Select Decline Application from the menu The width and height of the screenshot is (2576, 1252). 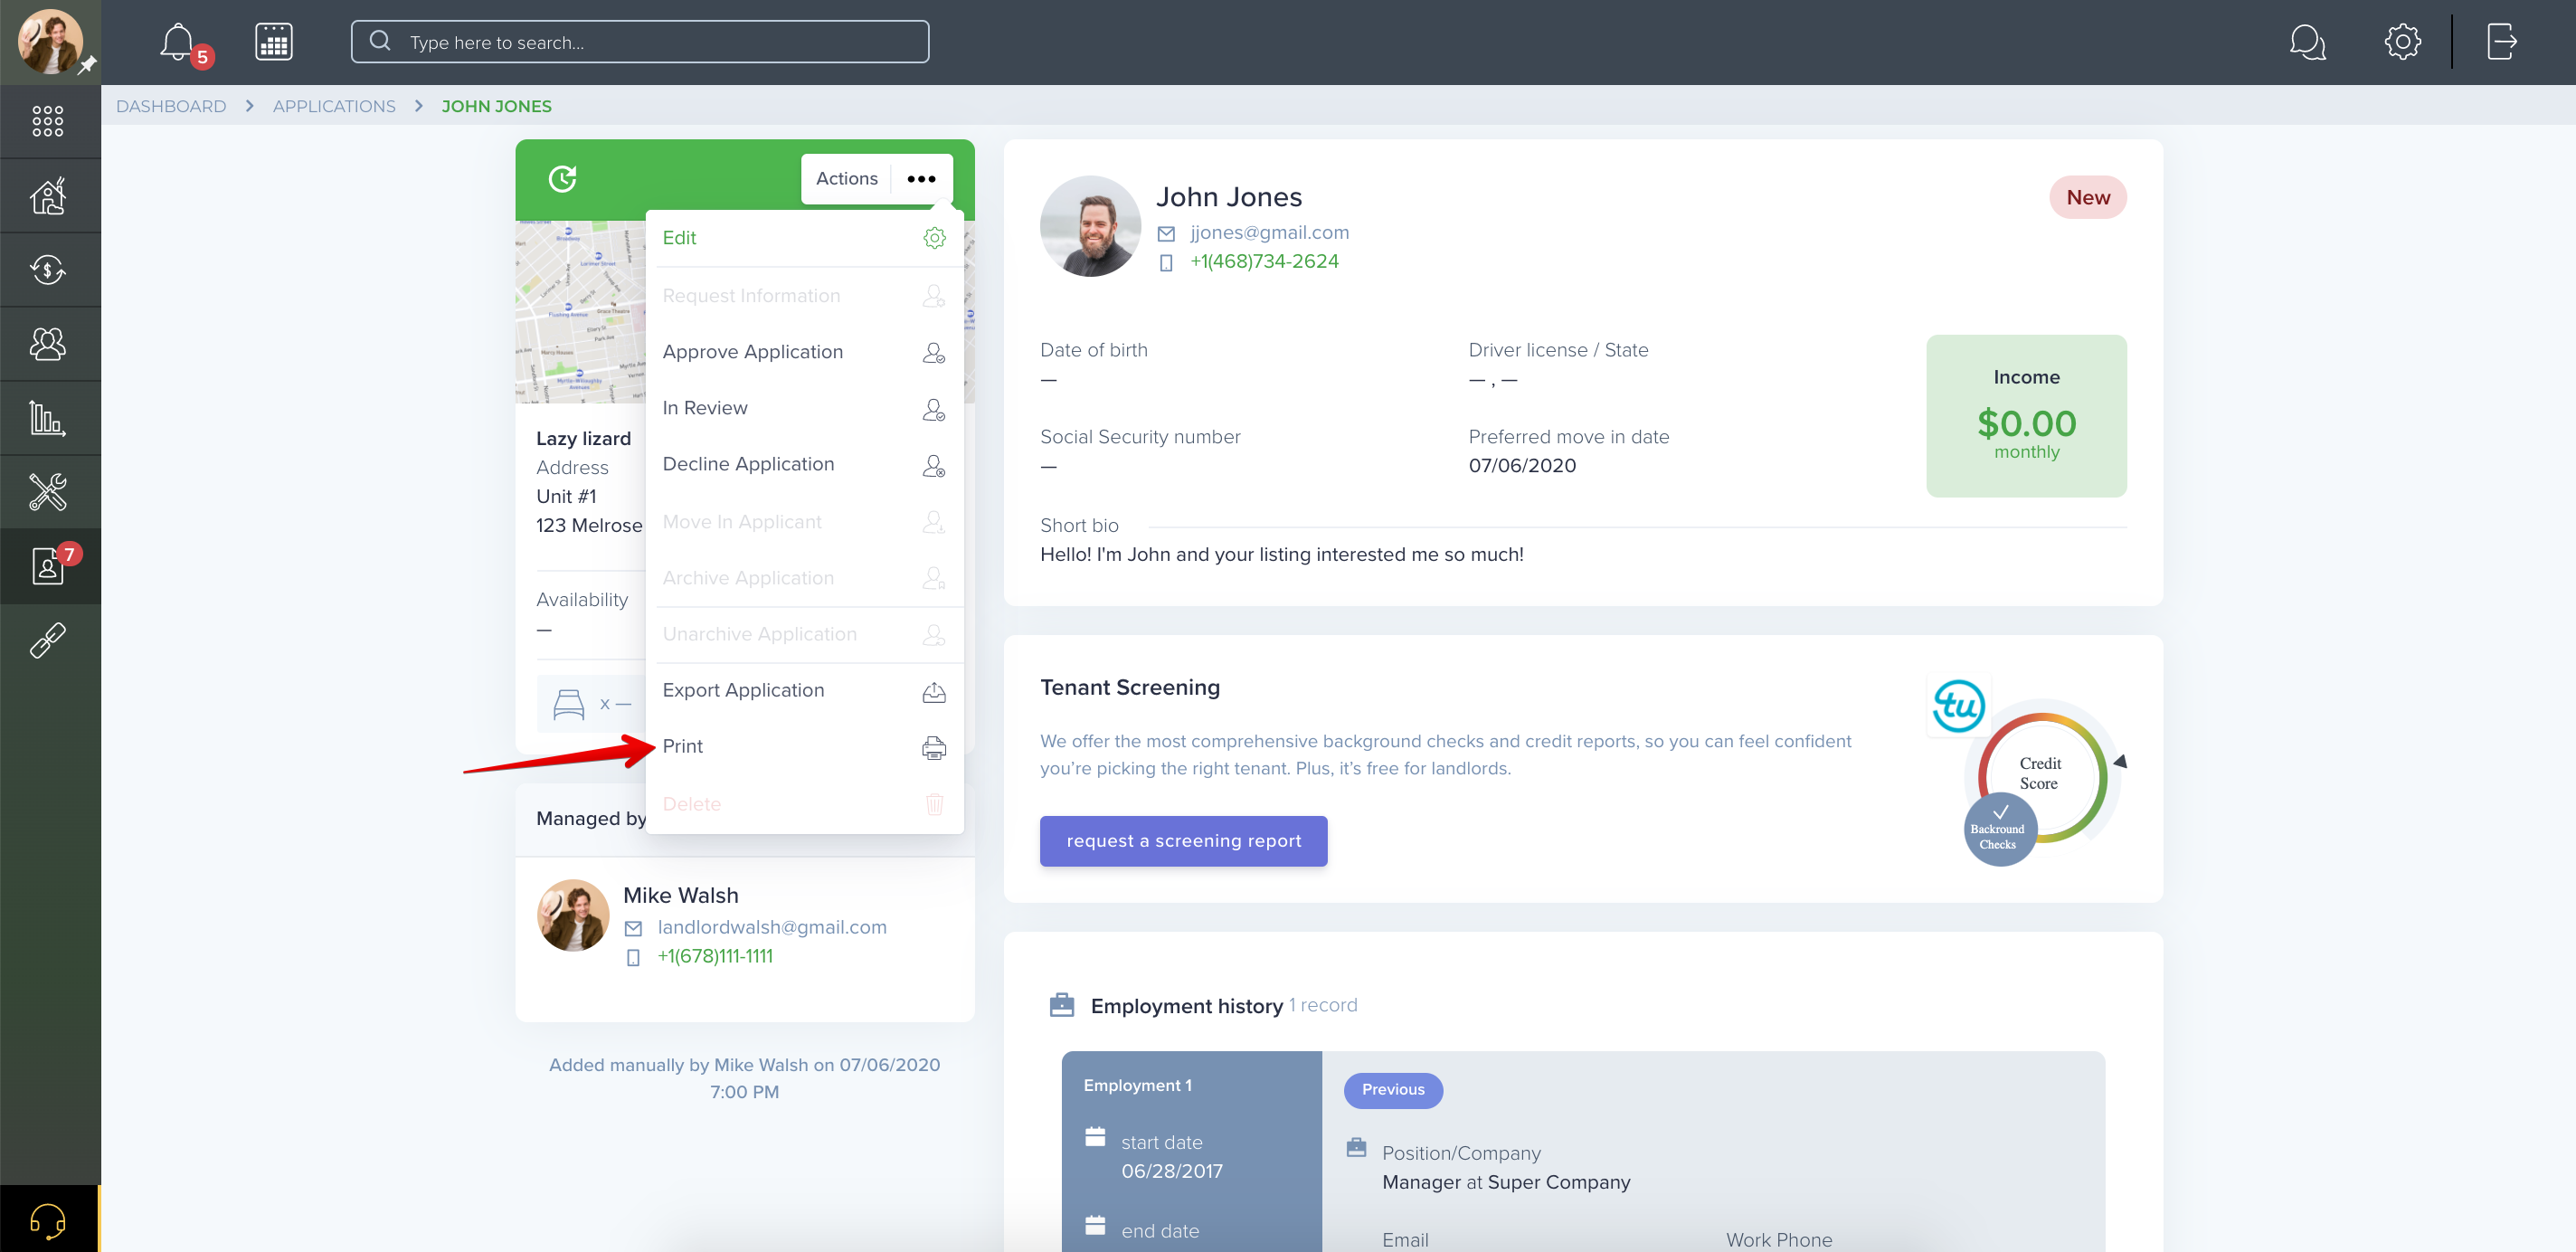[804, 464]
